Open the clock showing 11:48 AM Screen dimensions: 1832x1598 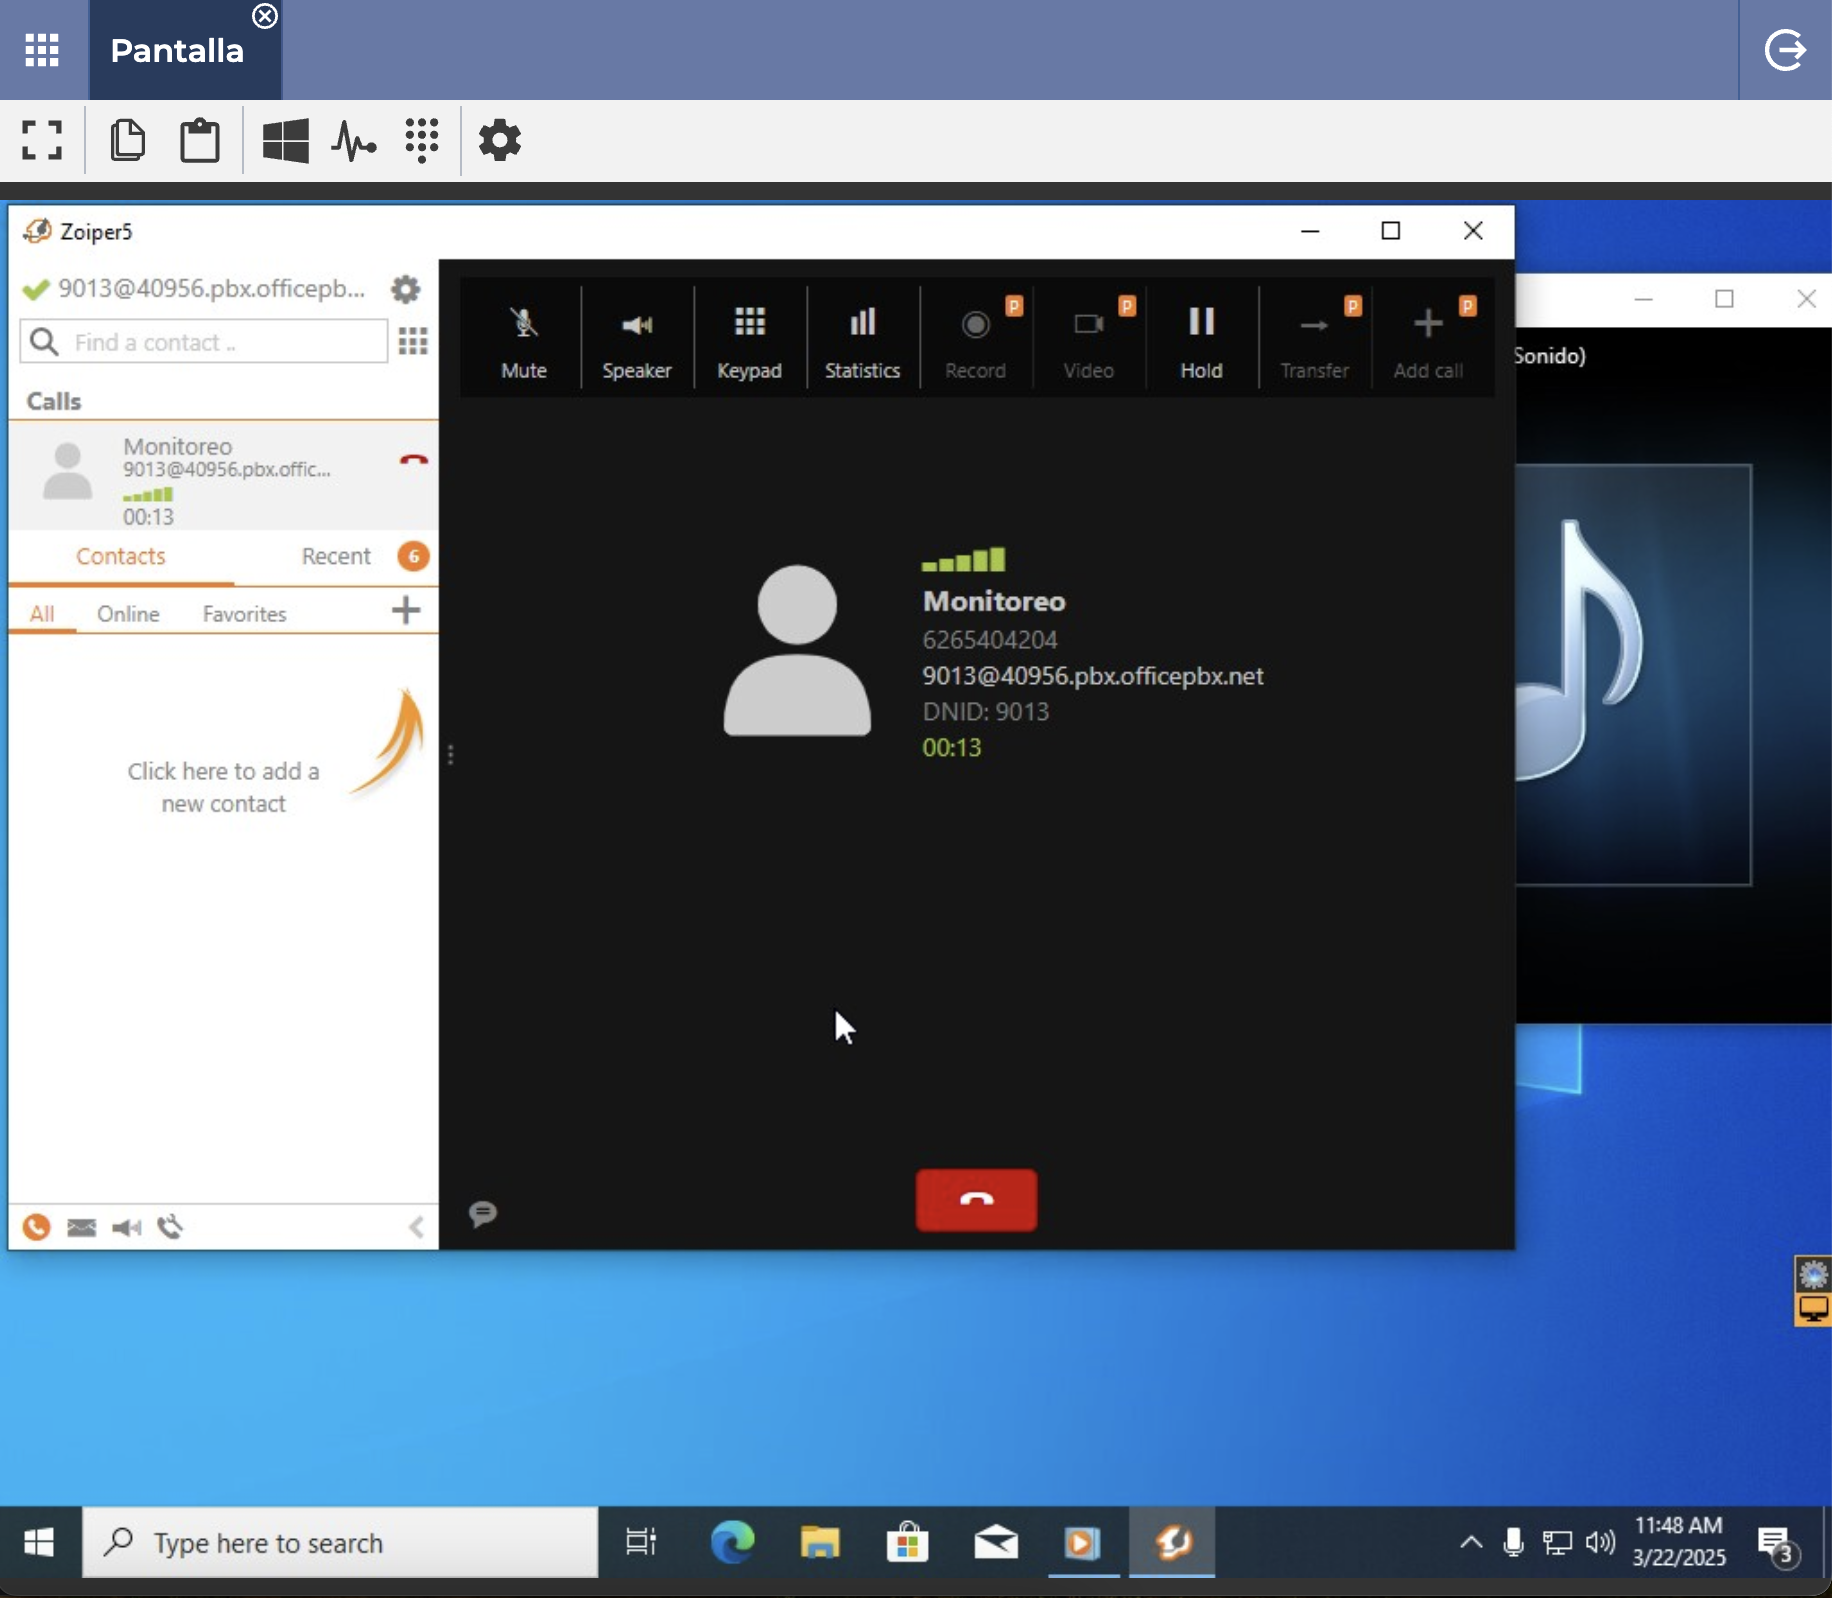pos(1679,1541)
